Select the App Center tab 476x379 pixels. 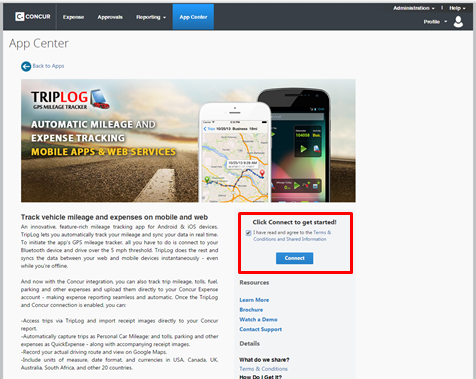(193, 17)
